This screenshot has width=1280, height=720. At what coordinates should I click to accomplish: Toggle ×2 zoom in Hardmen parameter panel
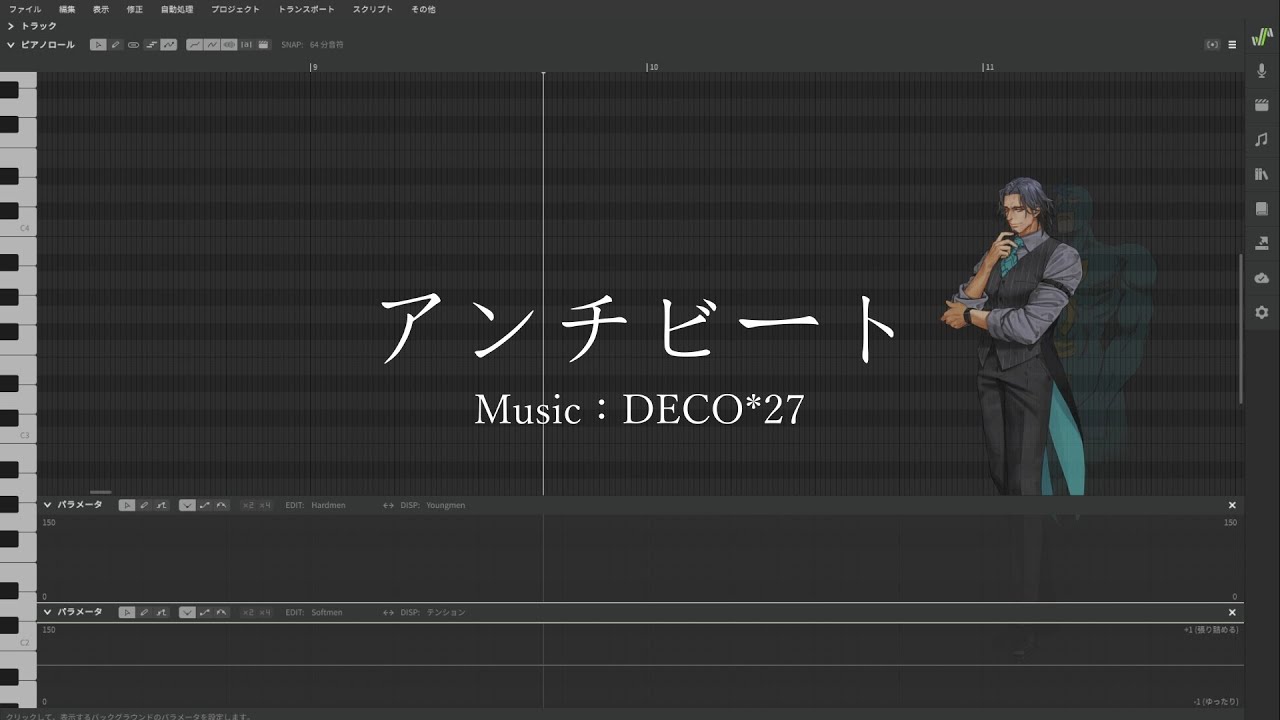pos(248,505)
